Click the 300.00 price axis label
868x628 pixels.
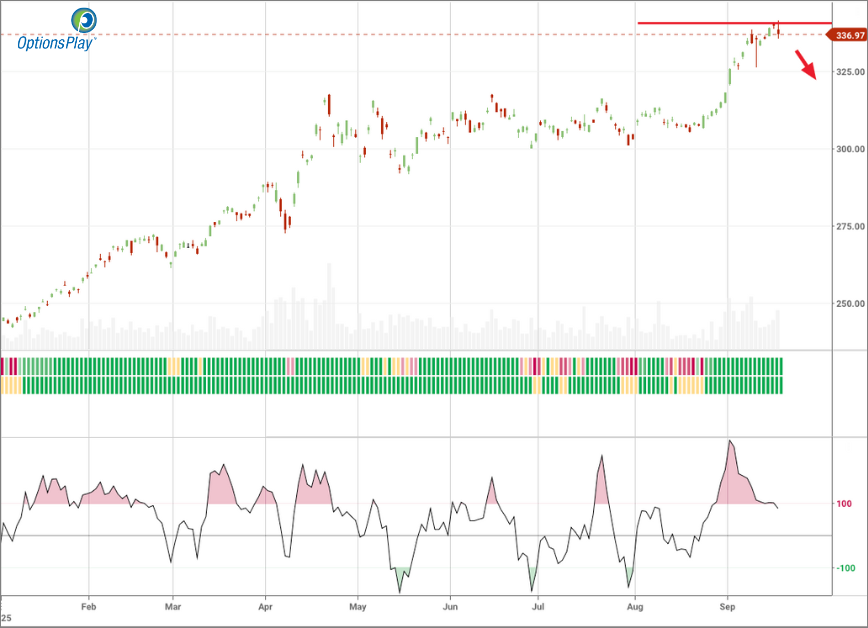(850, 149)
